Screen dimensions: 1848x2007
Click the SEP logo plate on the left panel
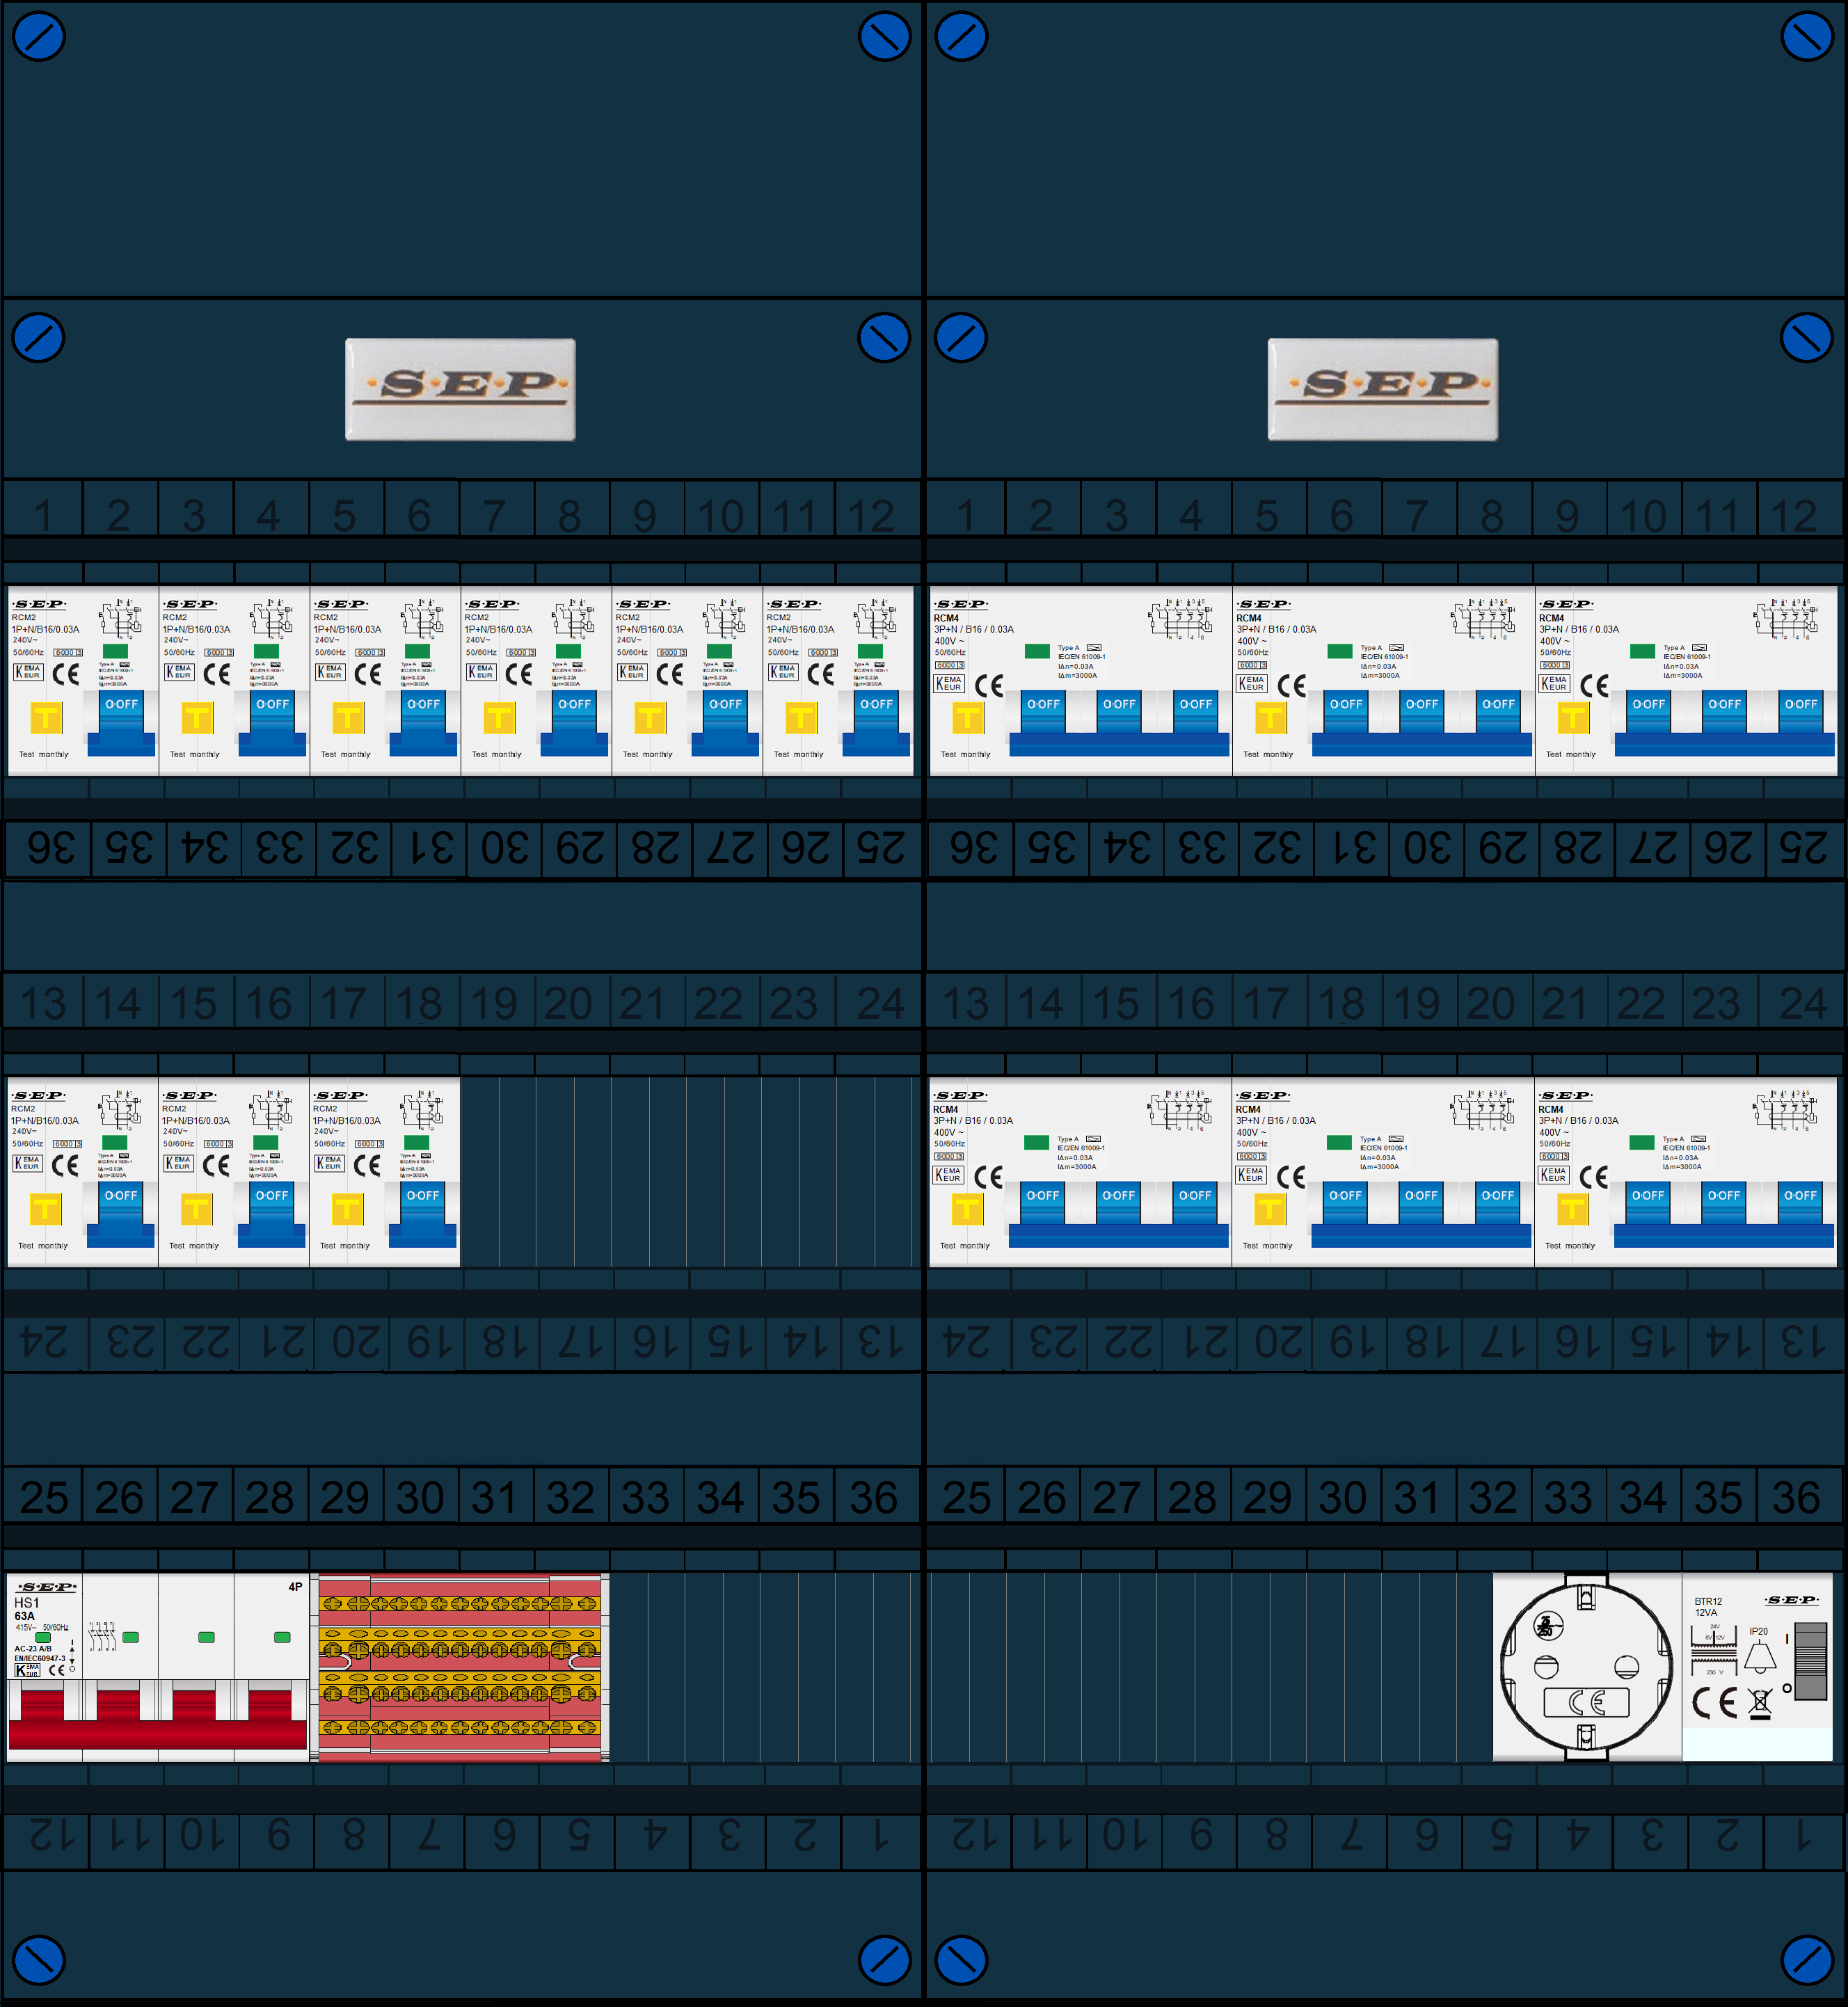pos(460,389)
